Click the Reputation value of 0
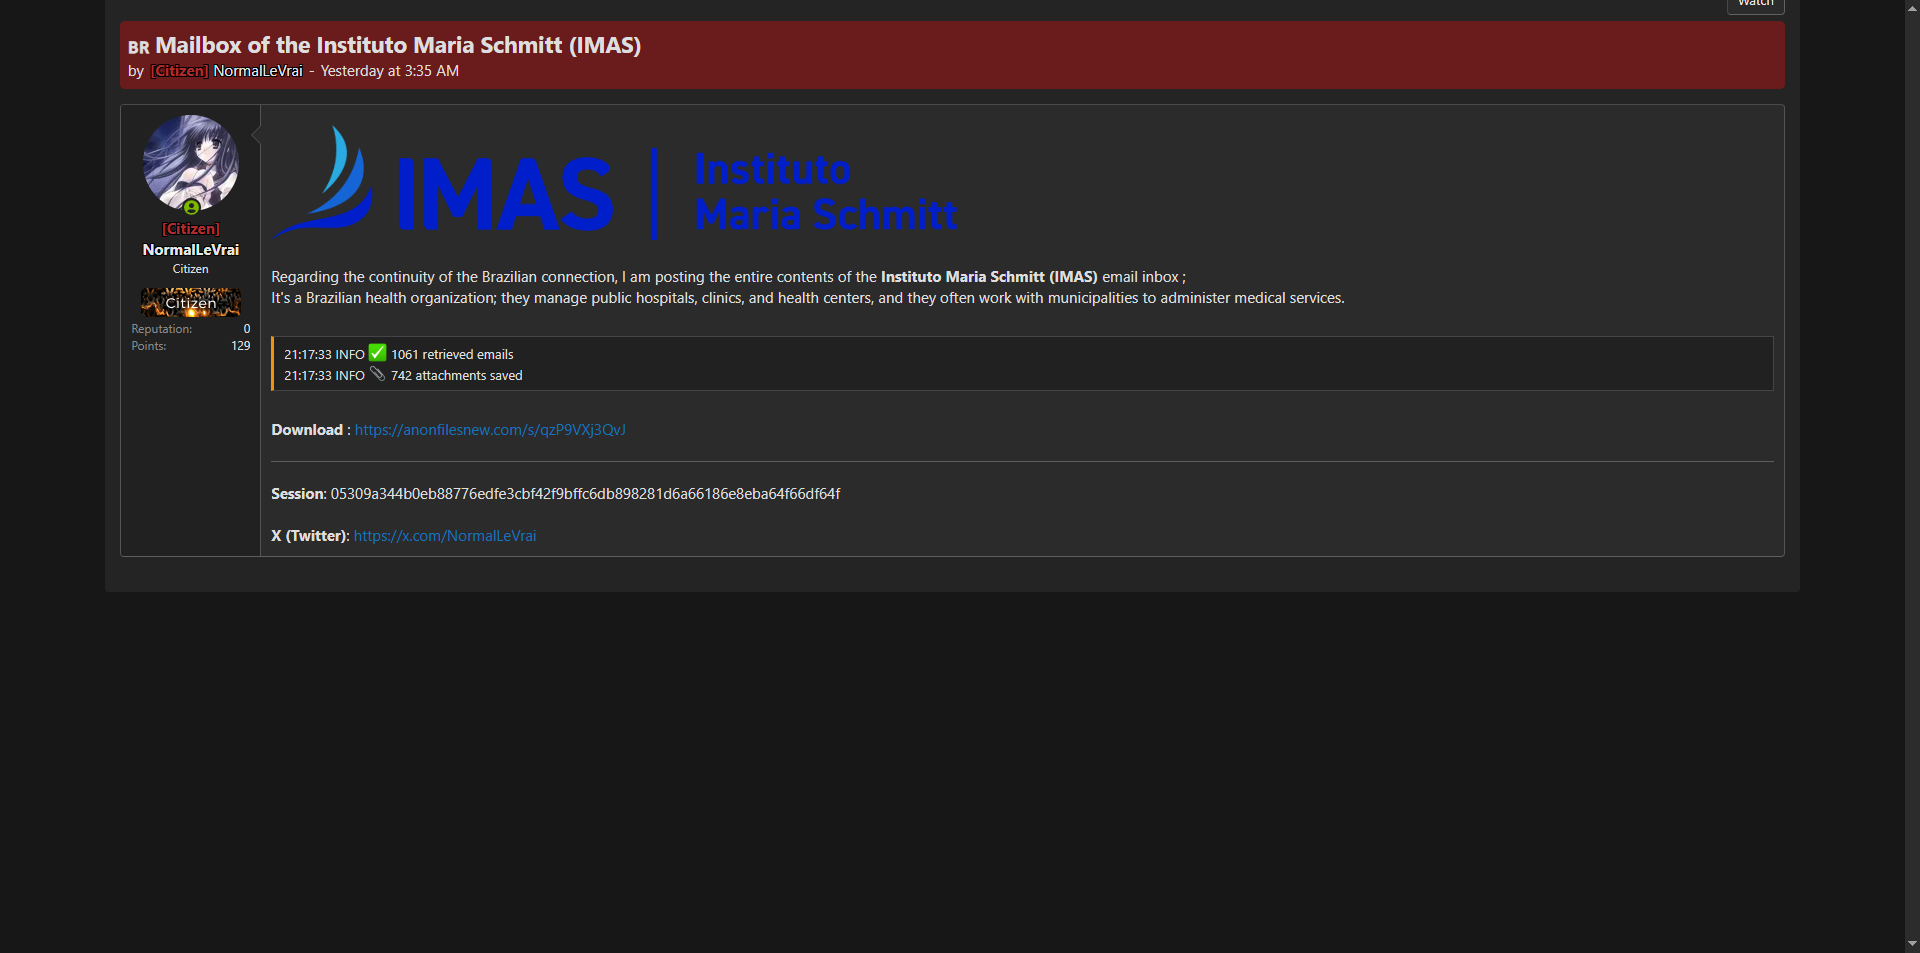The image size is (1920, 953). (x=246, y=329)
